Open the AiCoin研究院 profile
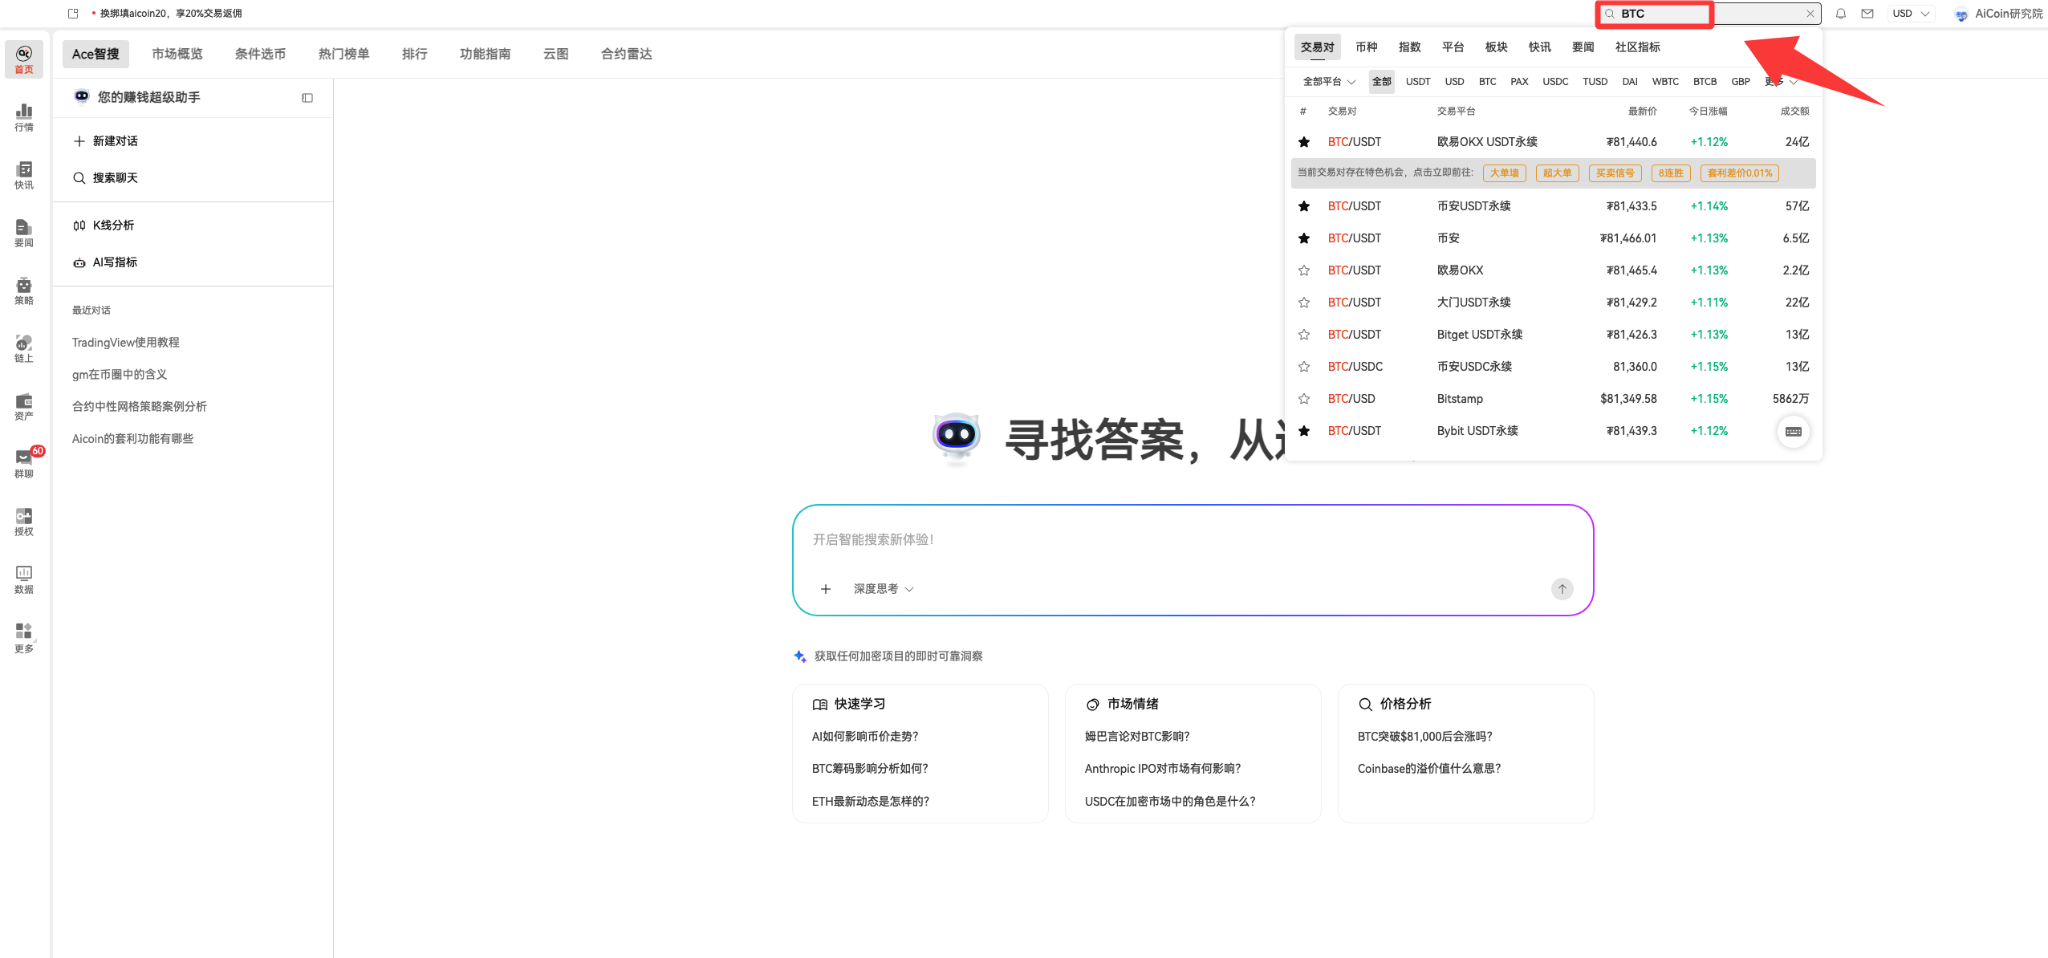Viewport: 2048px width, 958px height. (x=1999, y=14)
